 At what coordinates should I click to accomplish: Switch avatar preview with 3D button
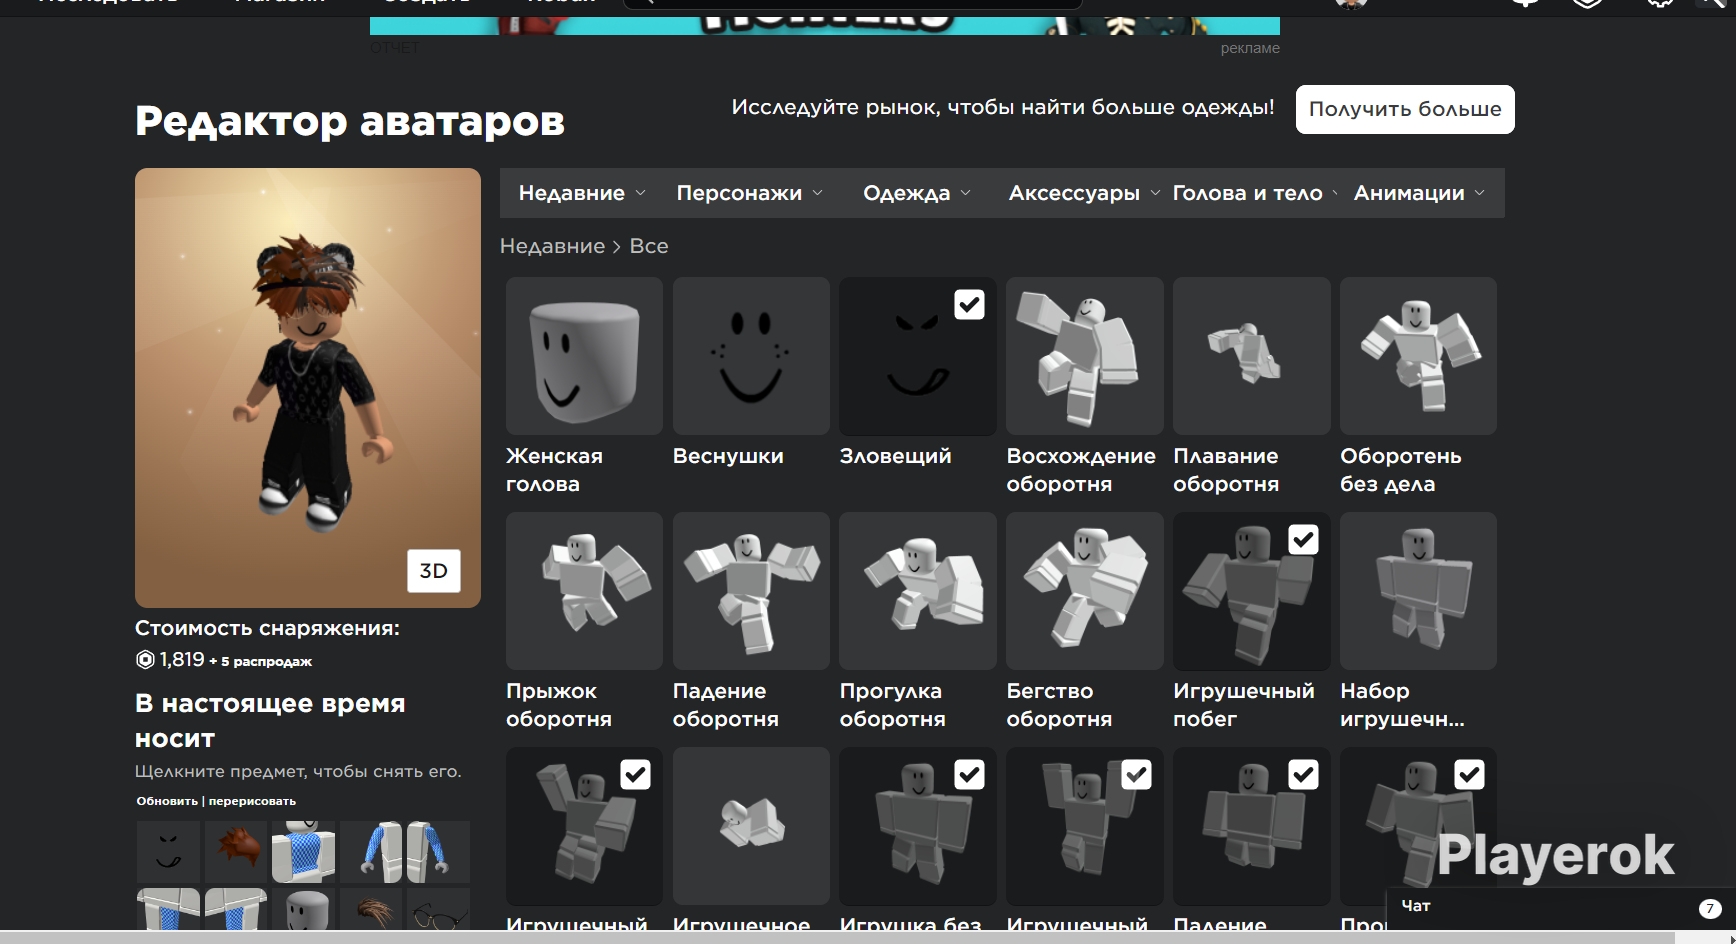(434, 571)
